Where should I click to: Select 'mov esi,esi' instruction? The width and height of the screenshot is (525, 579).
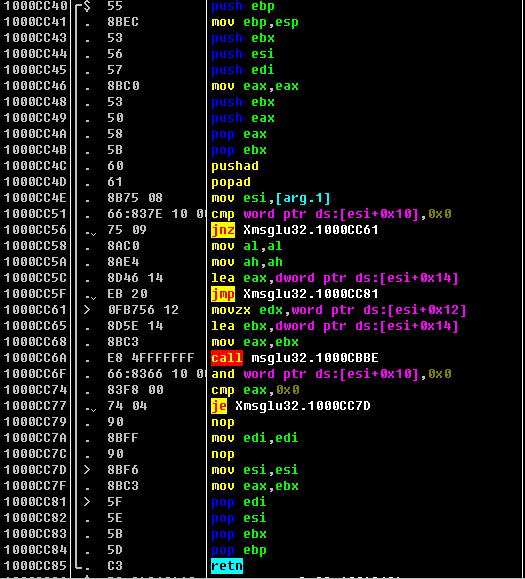255,470
